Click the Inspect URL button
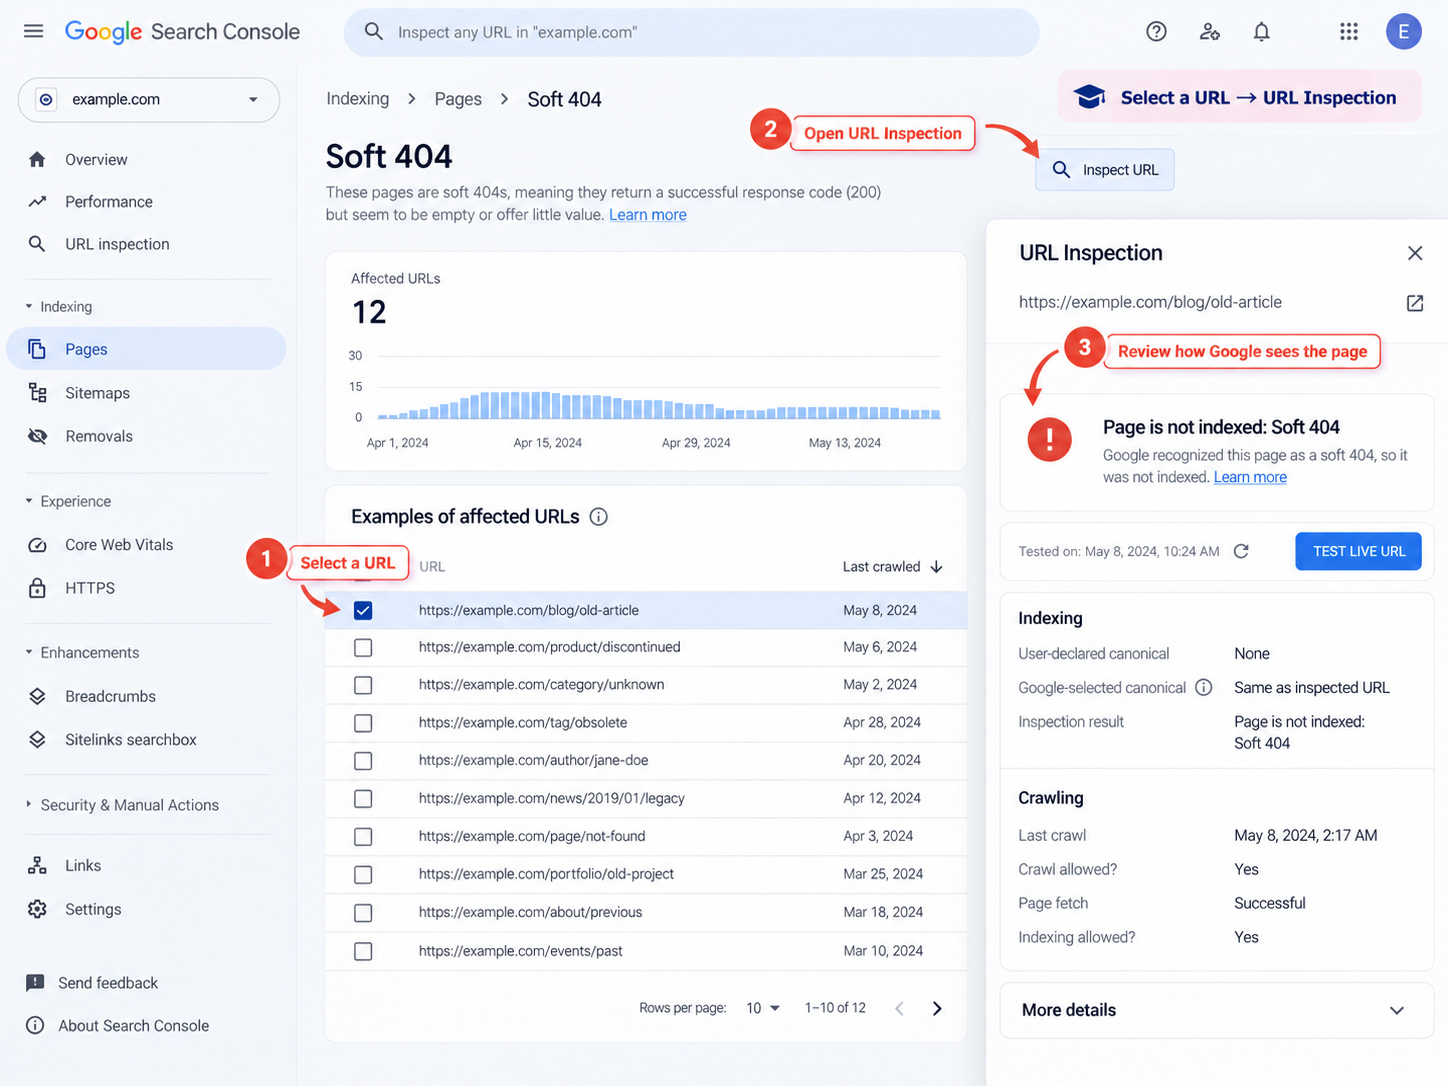This screenshot has height=1086, width=1448. click(x=1105, y=170)
